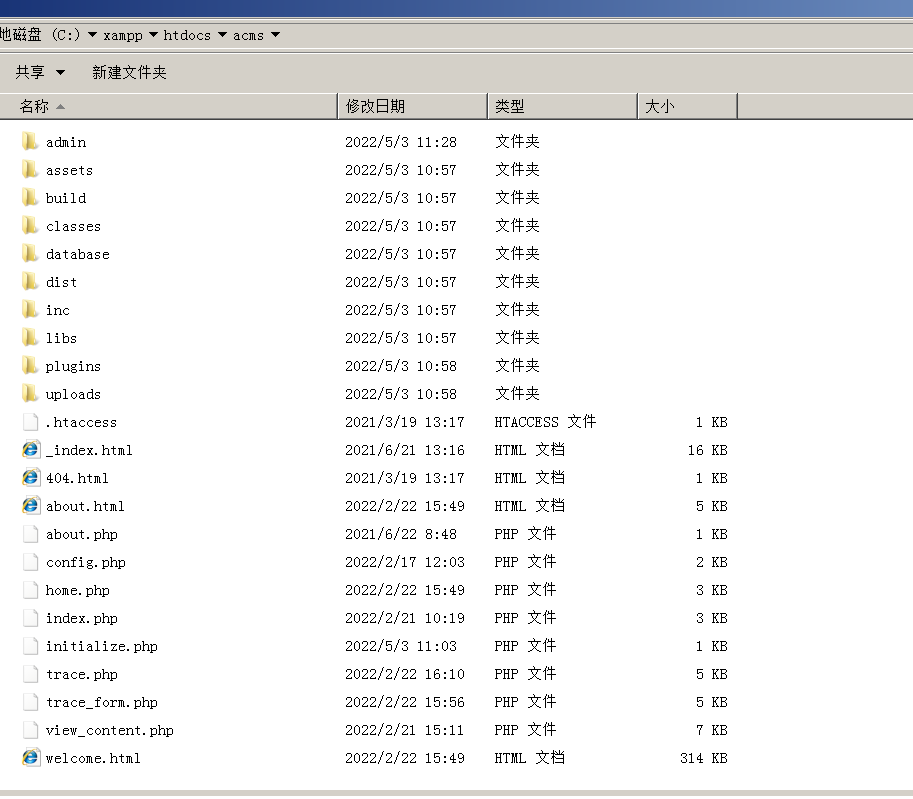
Task: Go to (C:) drive in address bar
Action: point(66,35)
